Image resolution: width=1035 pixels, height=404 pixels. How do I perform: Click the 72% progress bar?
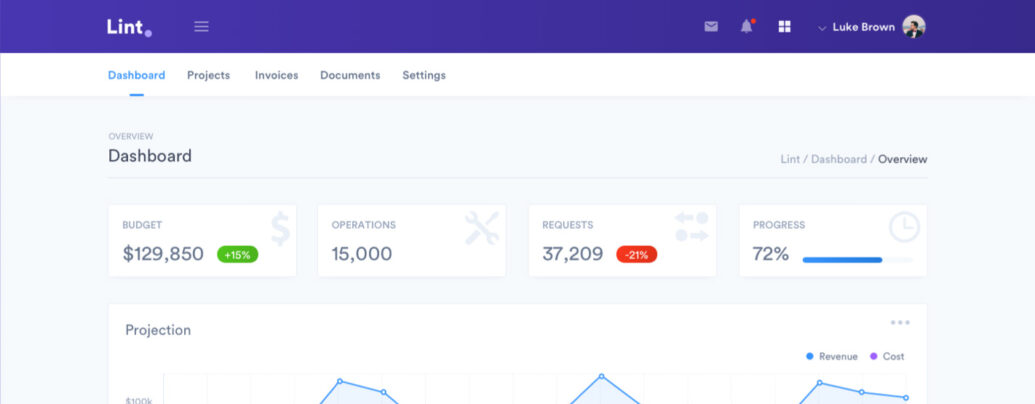[857, 260]
